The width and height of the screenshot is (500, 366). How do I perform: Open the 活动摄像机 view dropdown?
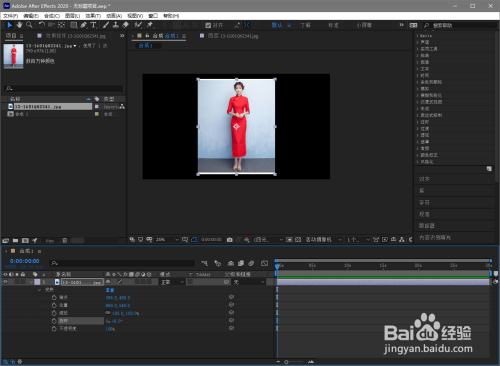[324, 240]
